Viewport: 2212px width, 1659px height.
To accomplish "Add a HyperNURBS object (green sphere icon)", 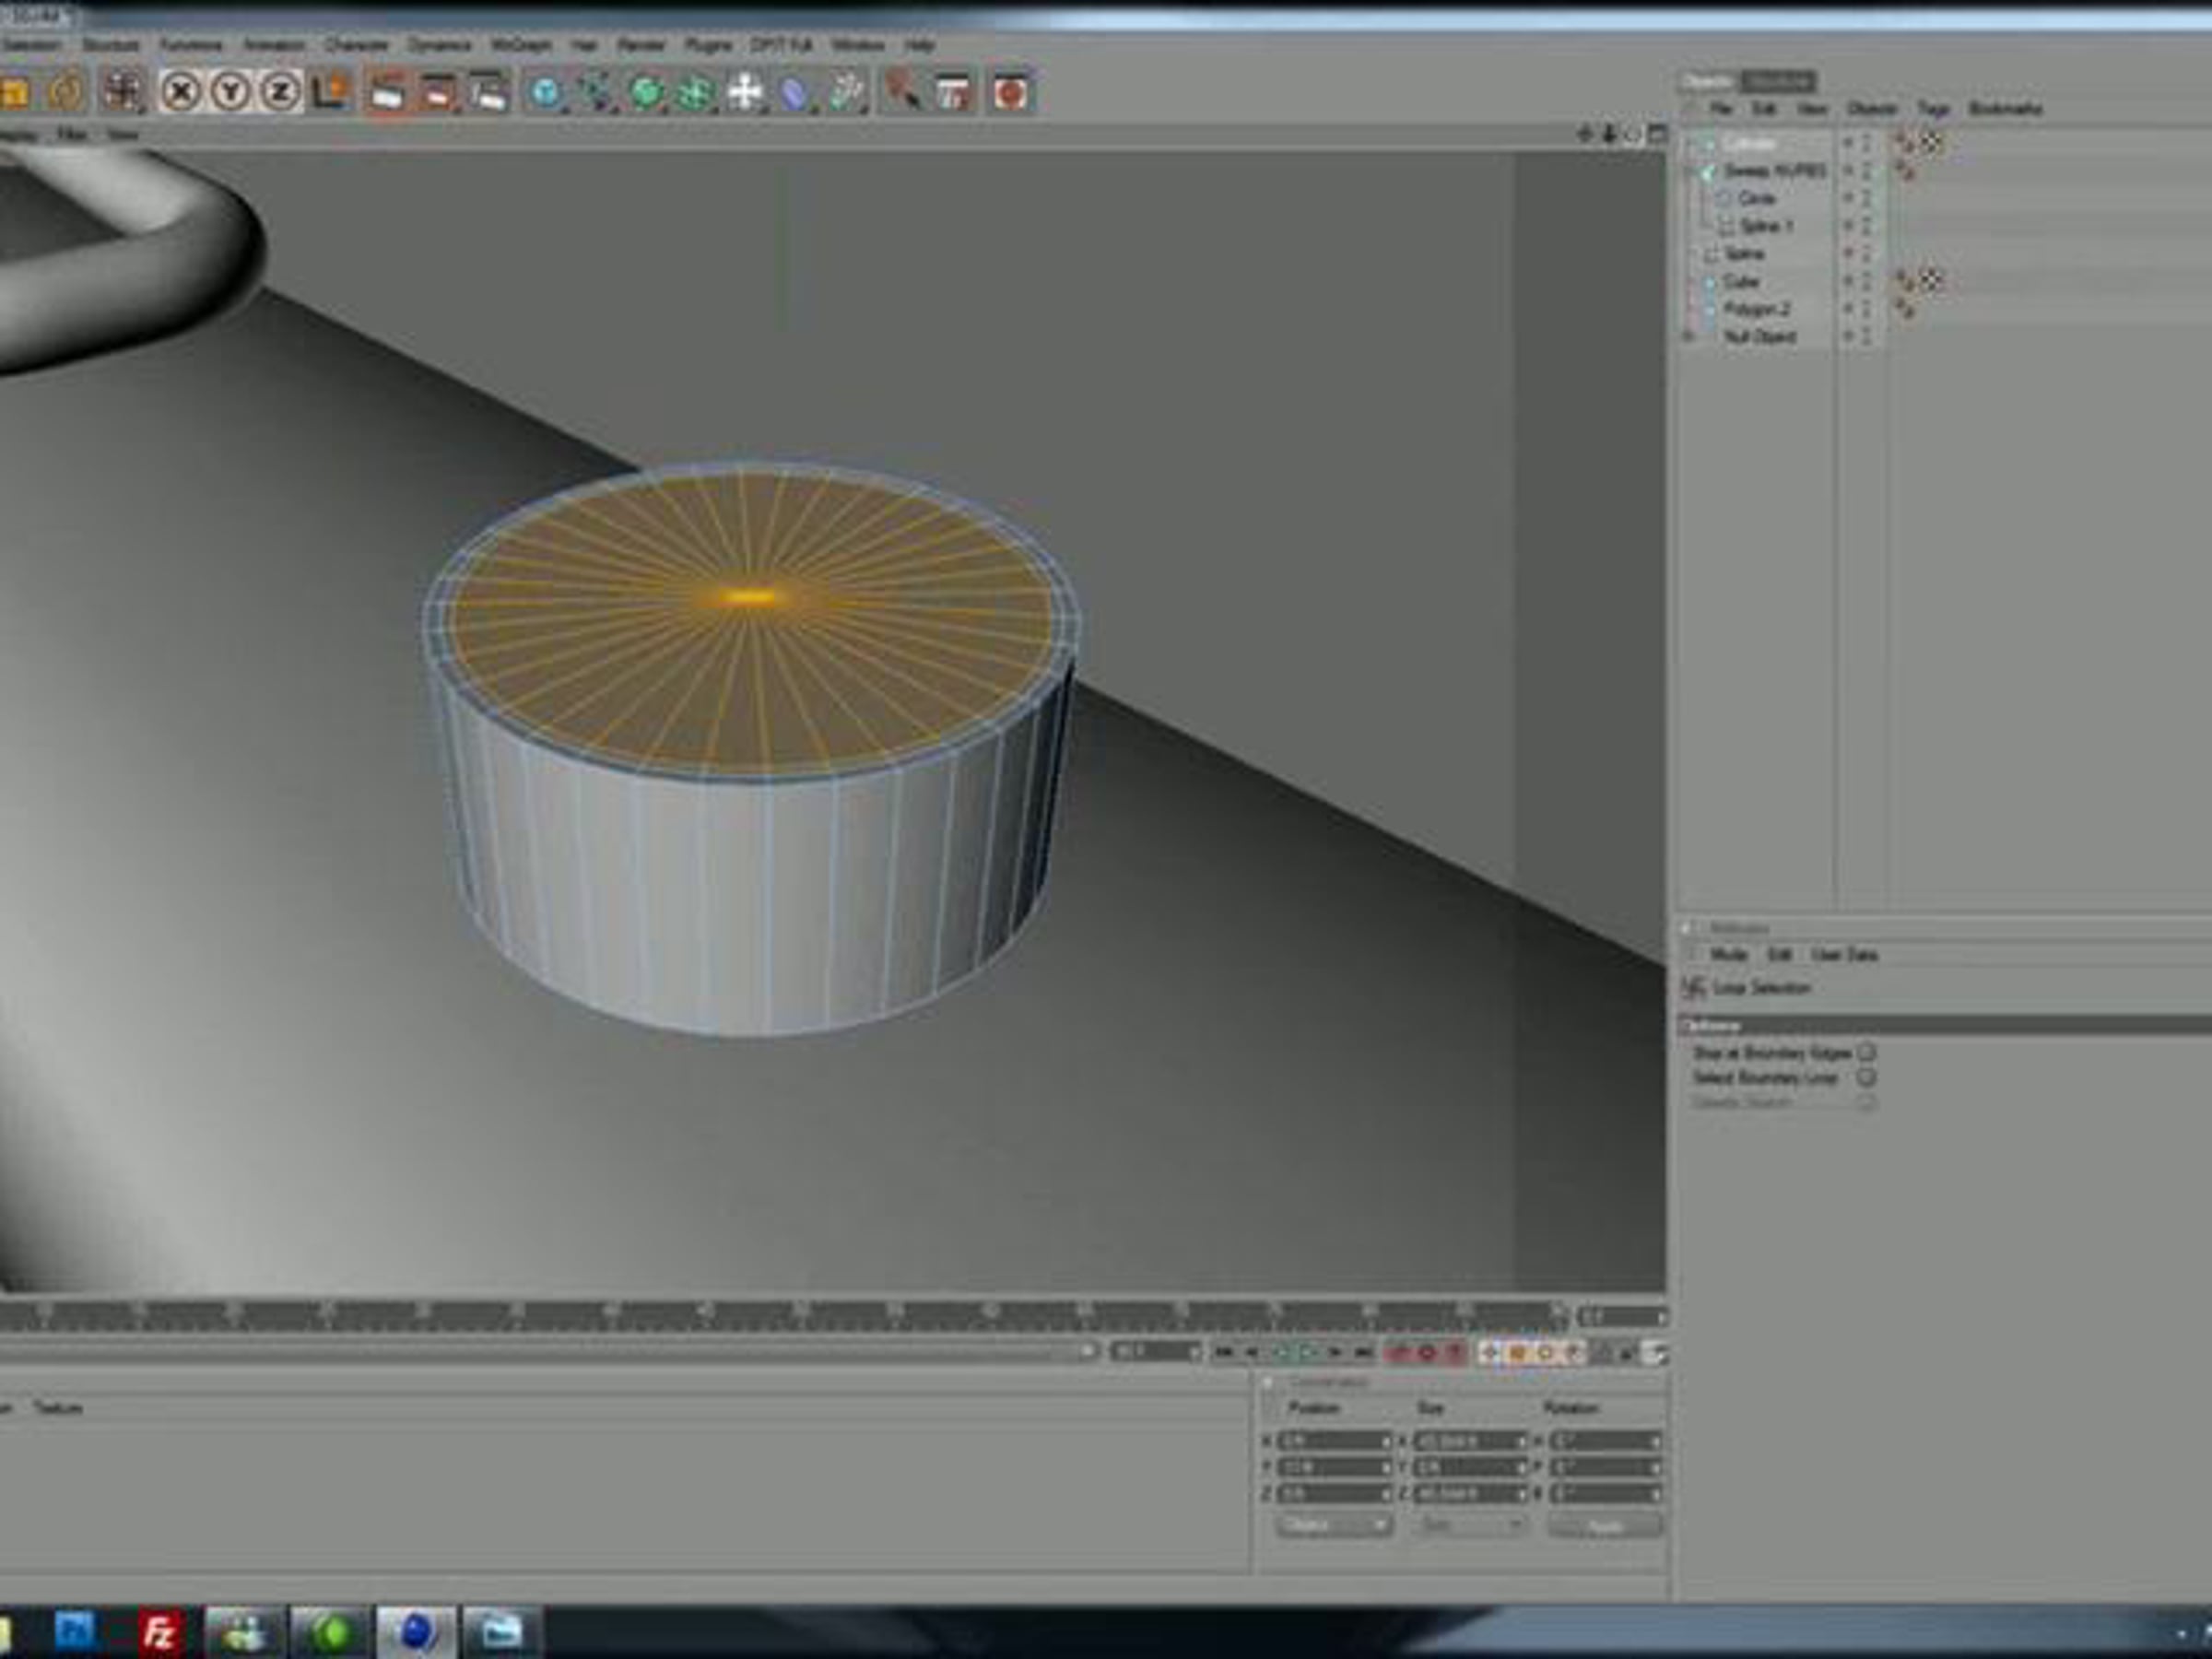I will 647,93.
